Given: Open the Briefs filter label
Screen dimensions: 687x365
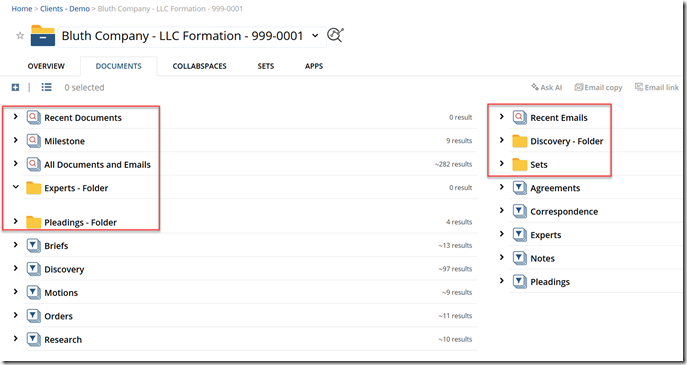Looking at the screenshot, I should click(x=56, y=246).
